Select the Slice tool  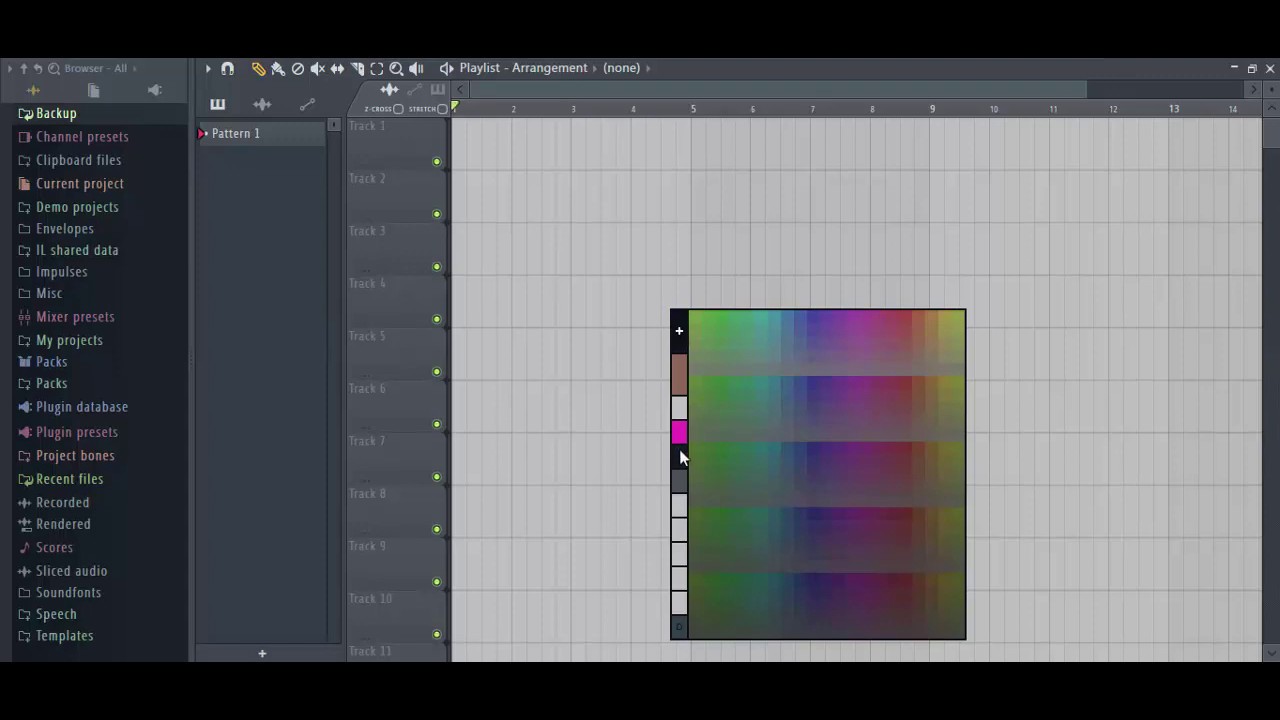pos(357,68)
